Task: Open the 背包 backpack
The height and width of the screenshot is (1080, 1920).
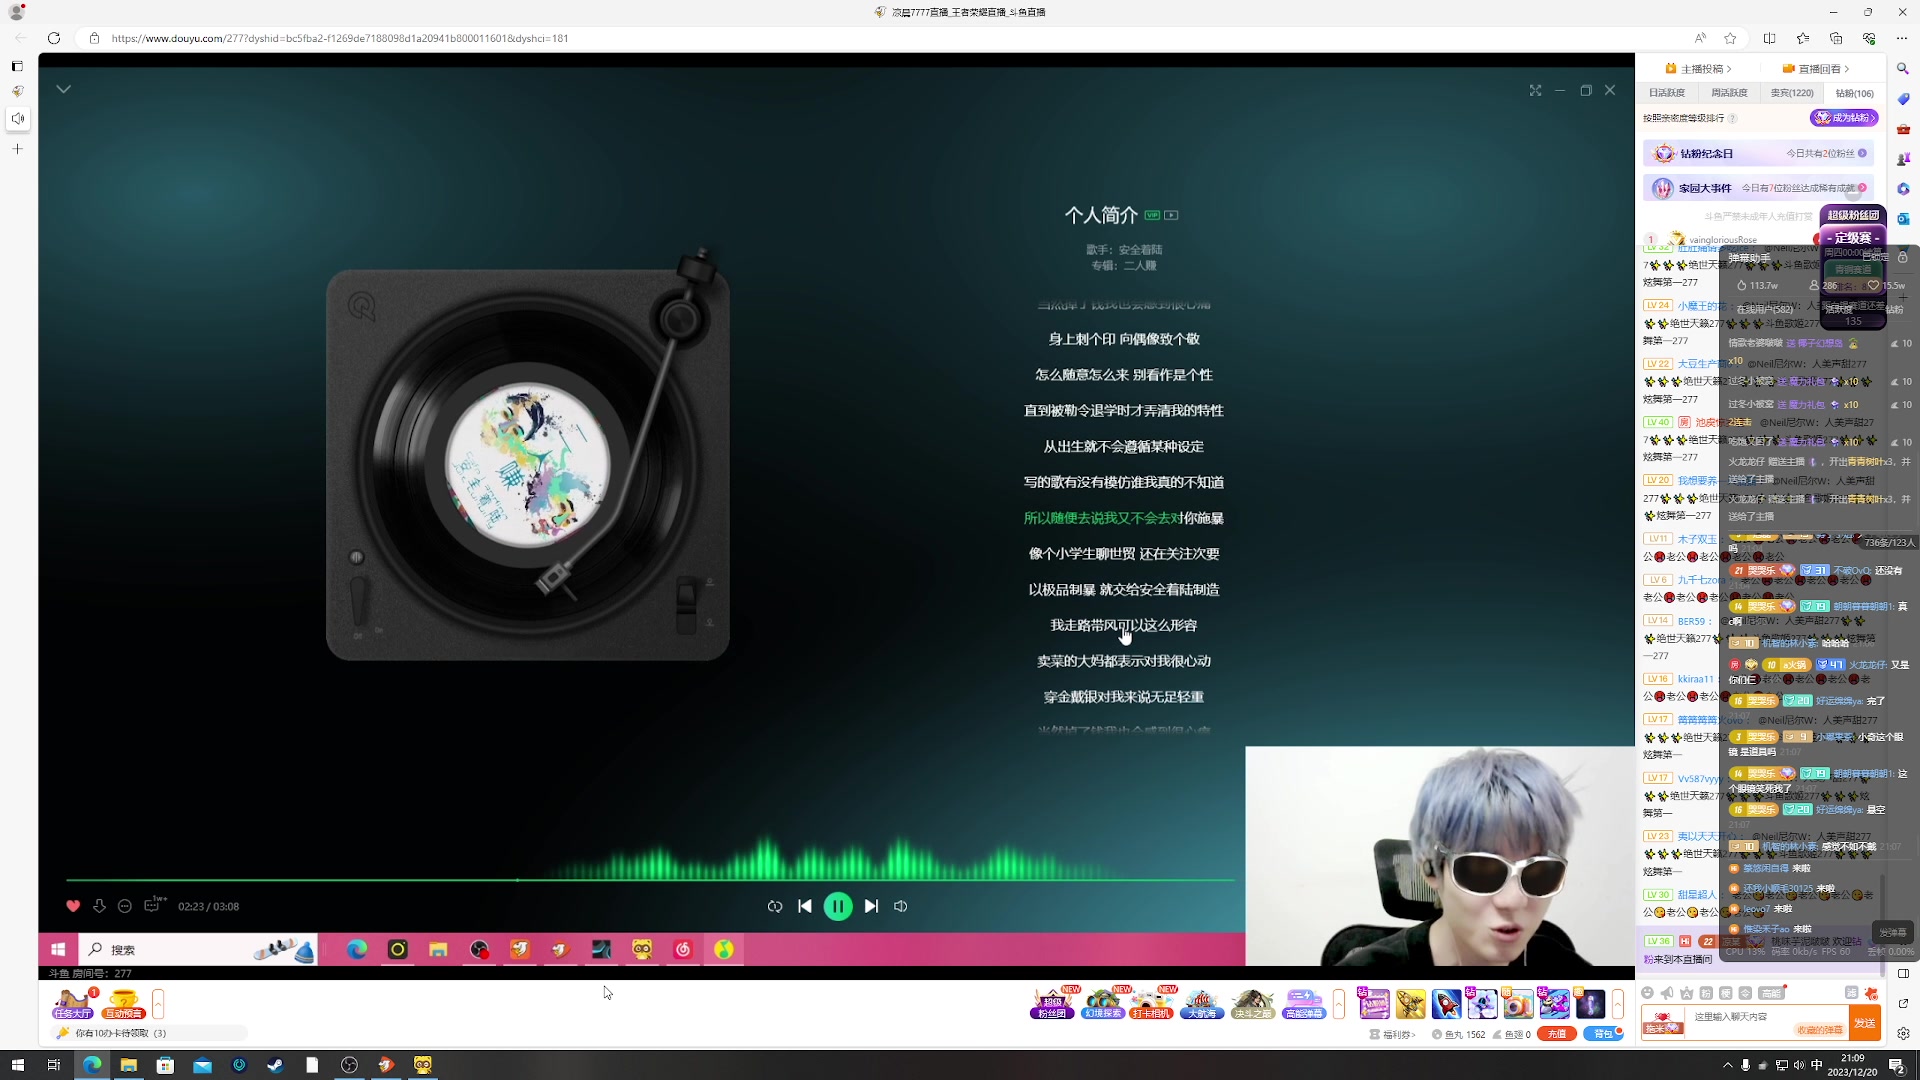Action: pyautogui.click(x=1603, y=1034)
